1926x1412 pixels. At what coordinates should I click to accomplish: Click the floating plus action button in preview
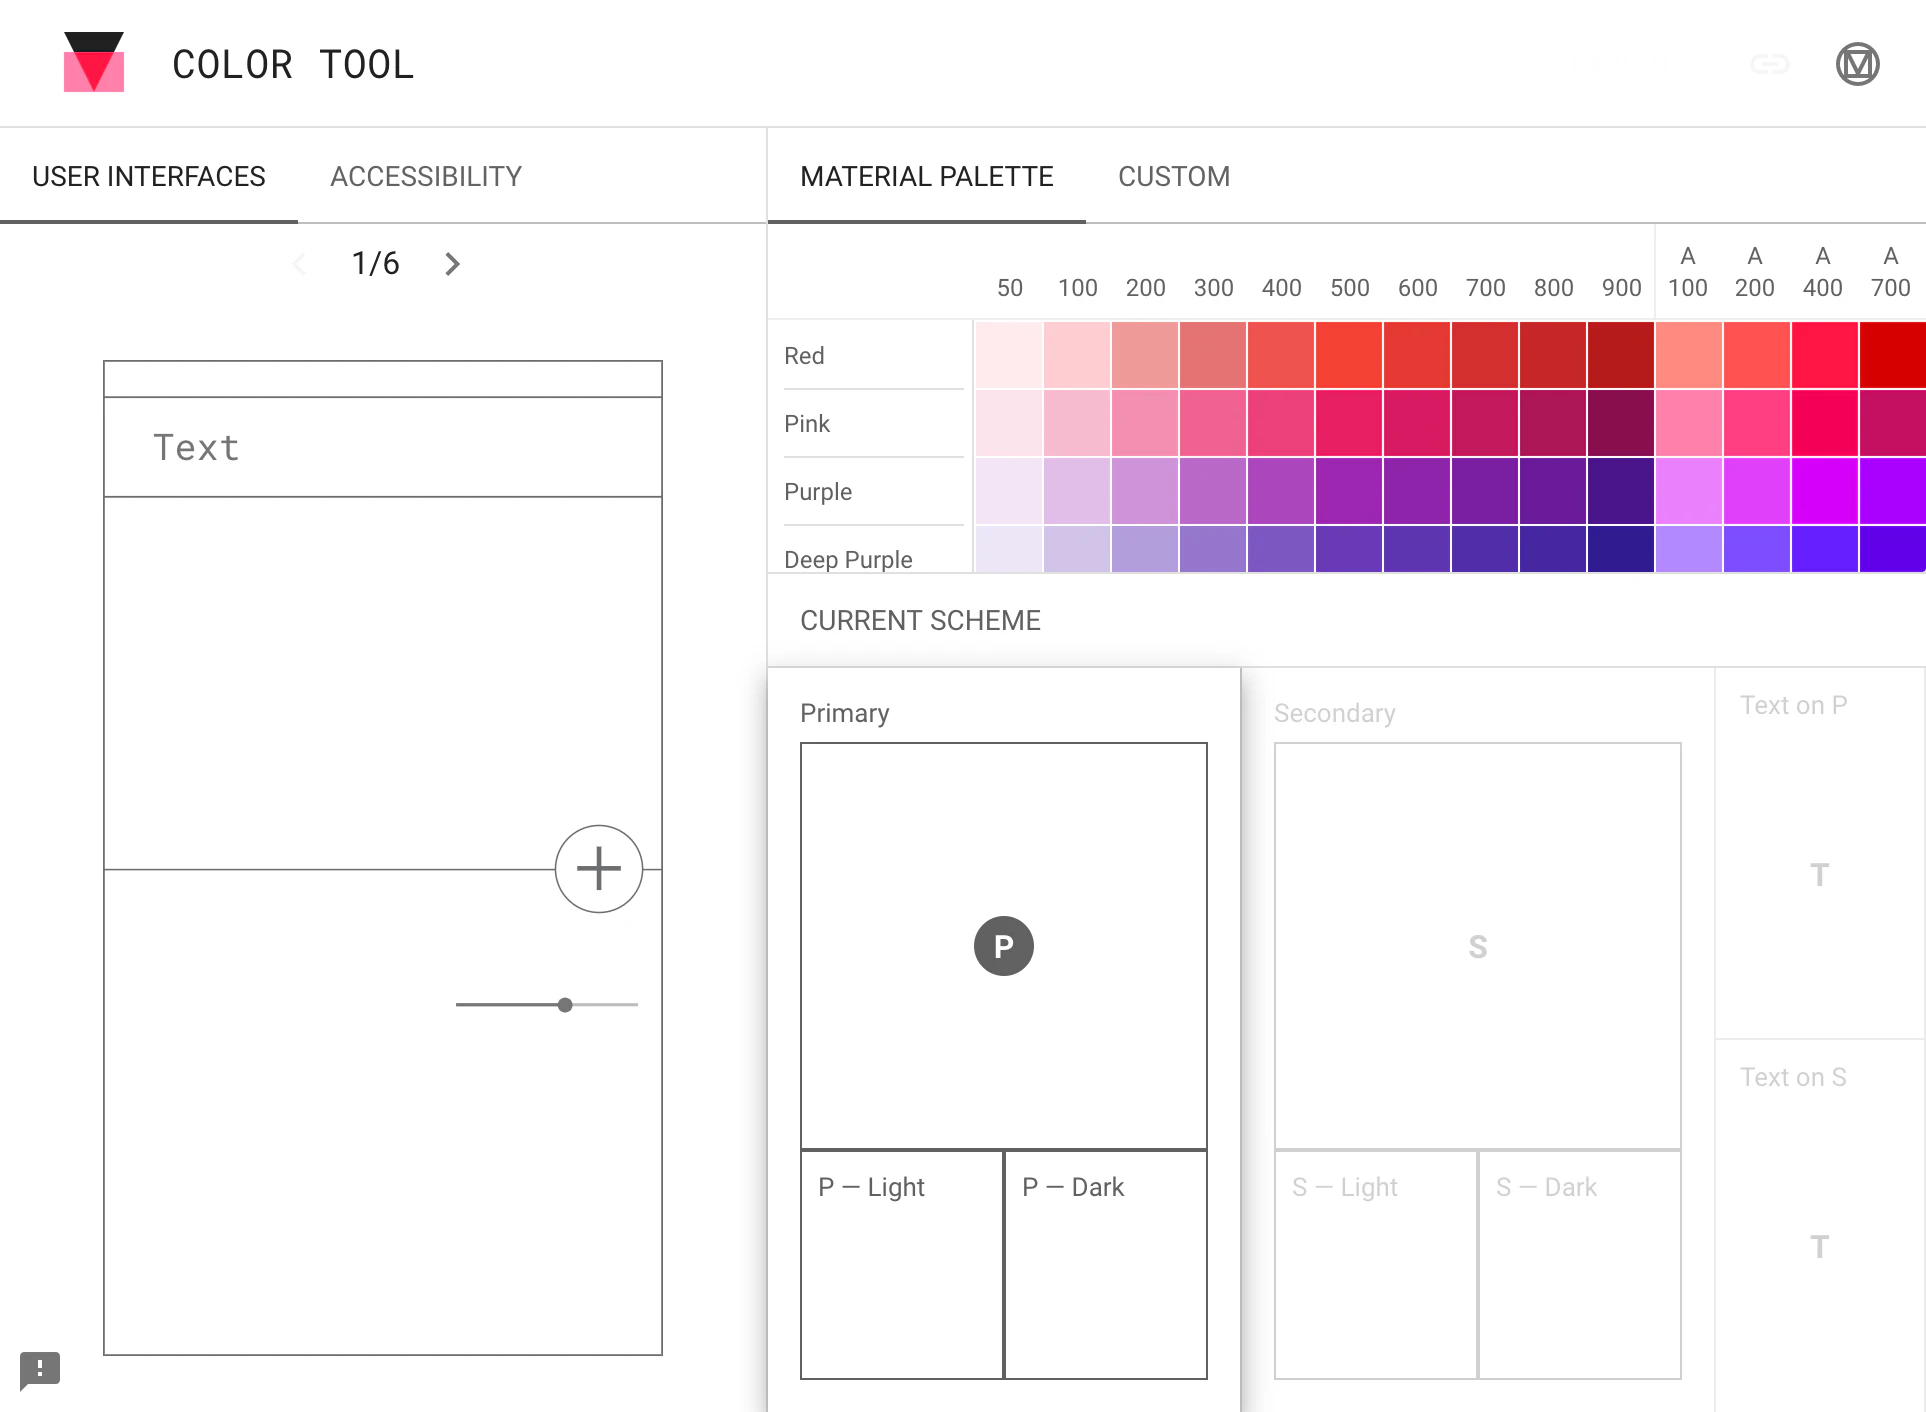pos(598,868)
